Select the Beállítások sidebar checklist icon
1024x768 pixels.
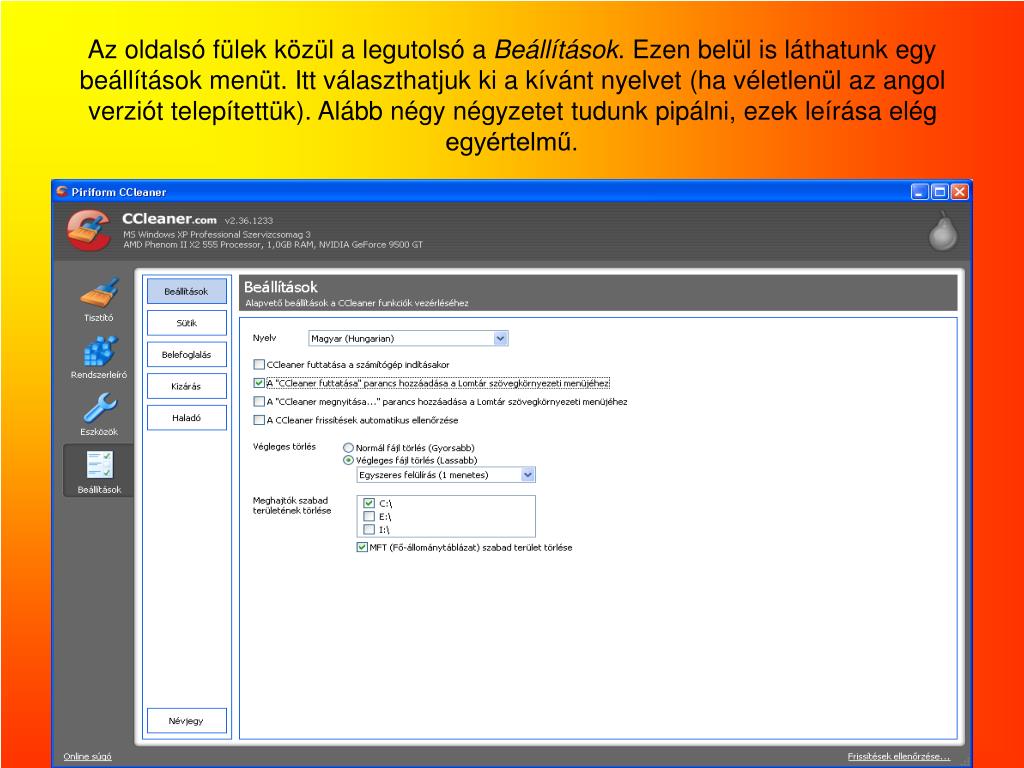pos(99,465)
